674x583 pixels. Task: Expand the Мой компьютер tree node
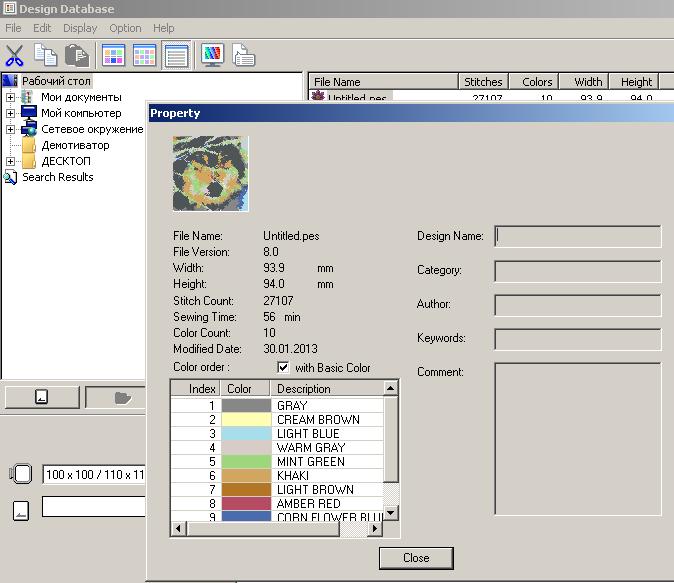point(11,113)
